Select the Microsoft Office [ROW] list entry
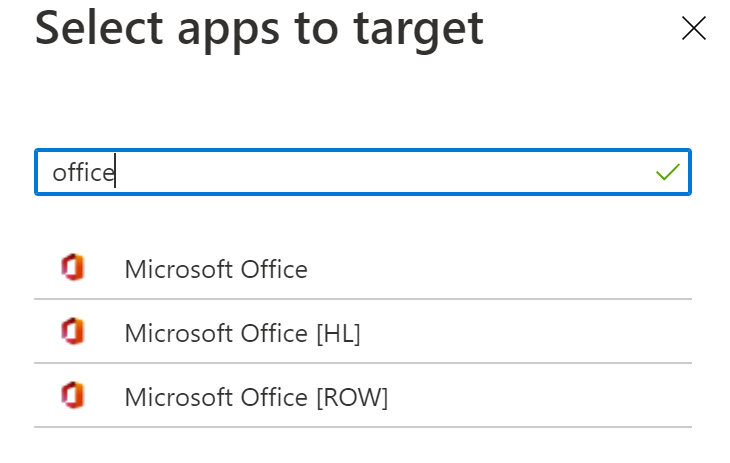 pos(256,397)
